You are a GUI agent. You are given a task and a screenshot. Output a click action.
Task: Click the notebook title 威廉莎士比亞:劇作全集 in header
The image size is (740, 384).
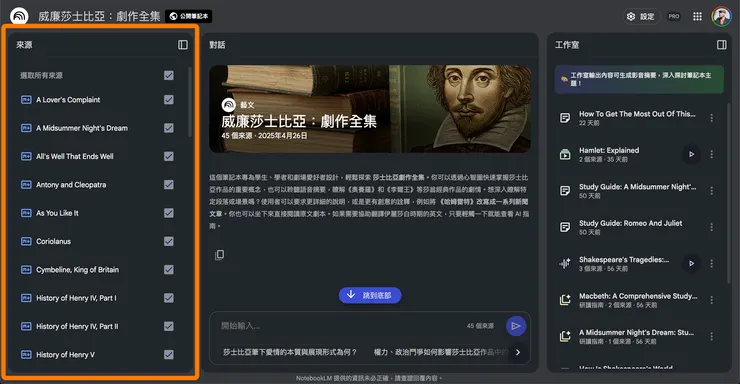[x=99, y=17]
